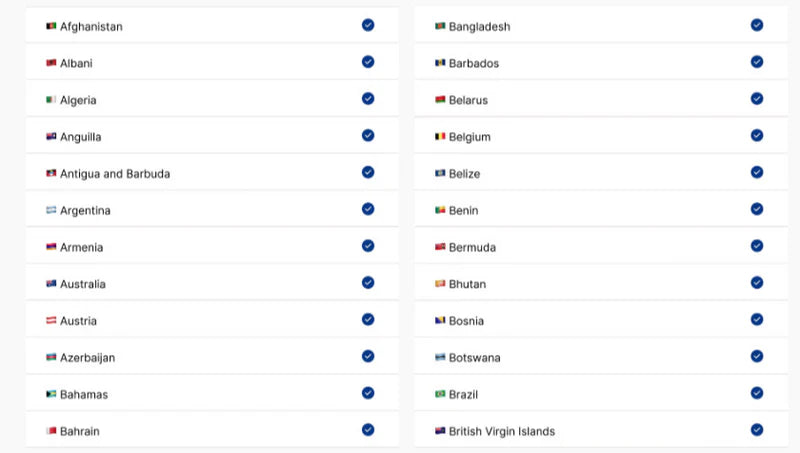This screenshot has width=800, height=453.
Task: Toggle the British Virgin Islands checkmark
Action: 757,430
